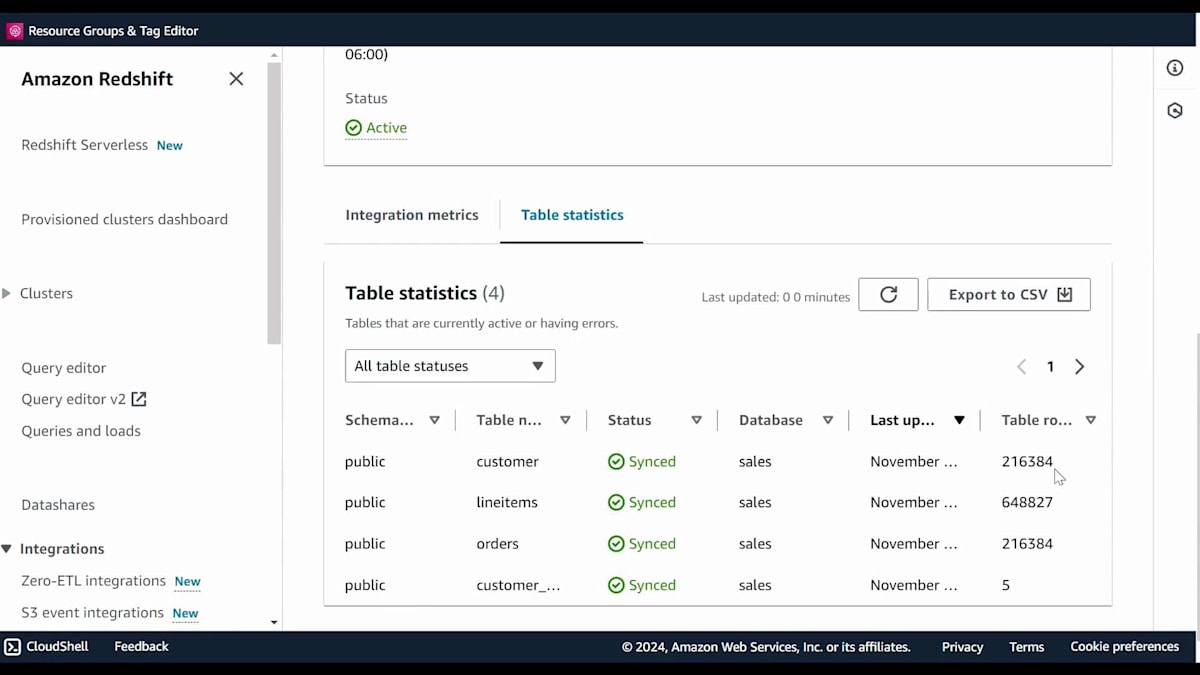
Task: Open Query editor v2
Action: [x=73, y=399]
